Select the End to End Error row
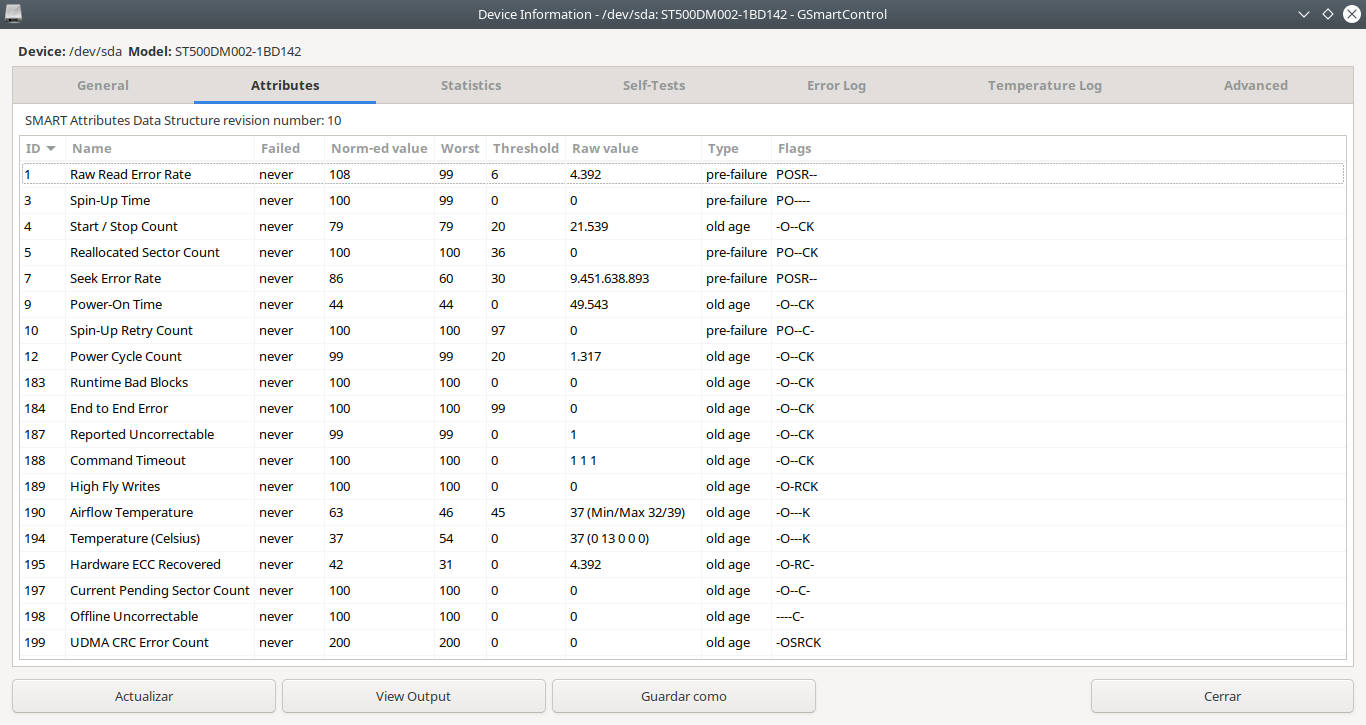Image resolution: width=1366 pixels, height=725 pixels. point(683,408)
